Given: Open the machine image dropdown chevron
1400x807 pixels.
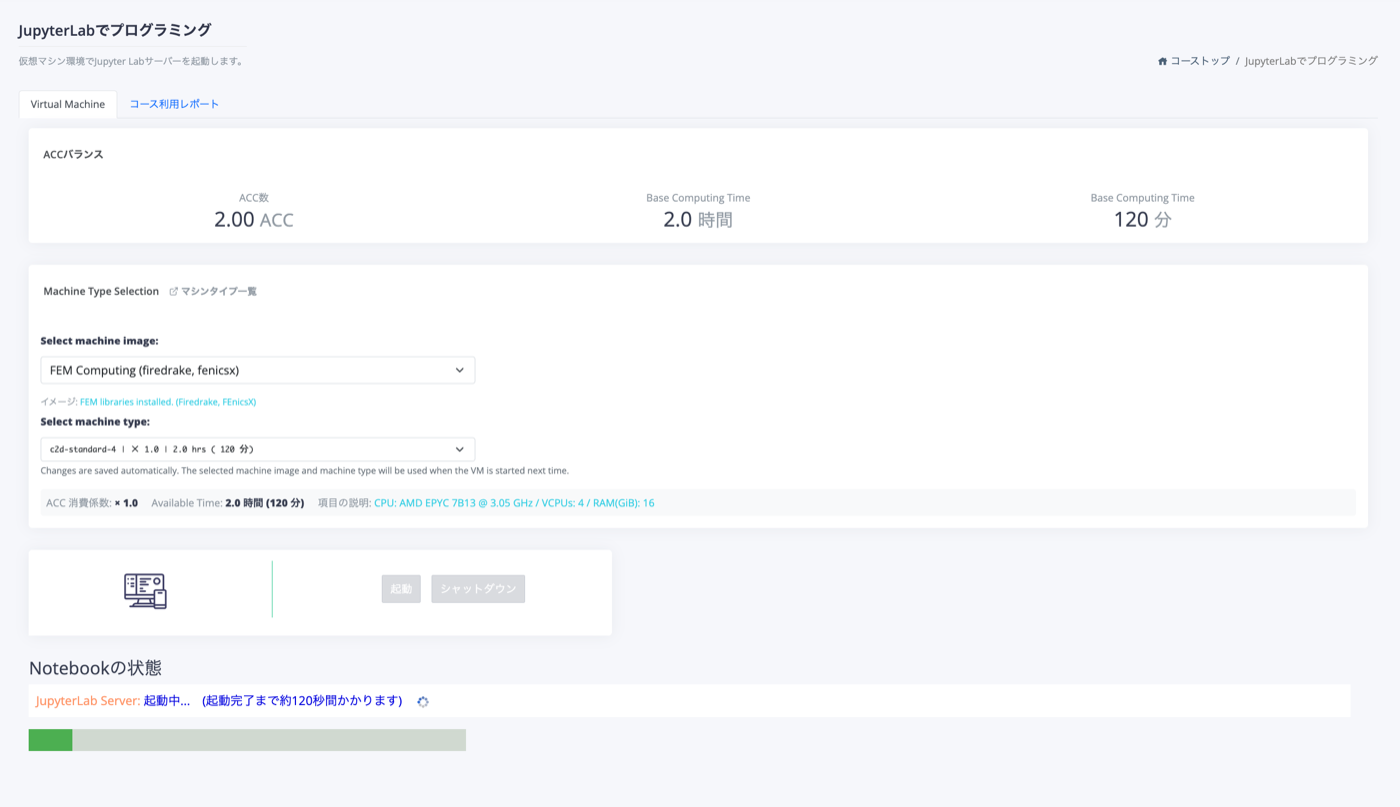Looking at the screenshot, I should click(460, 370).
